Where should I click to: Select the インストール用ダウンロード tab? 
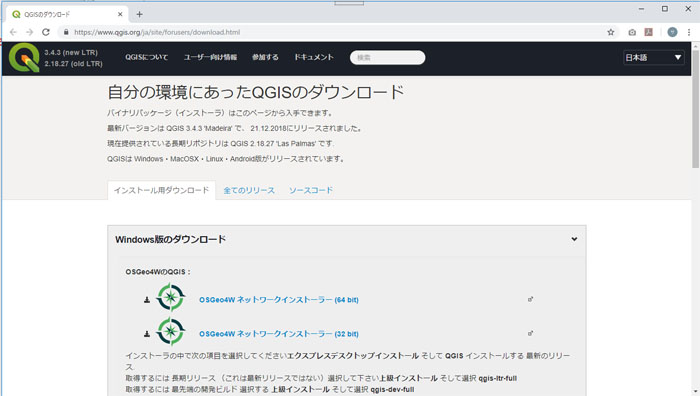pos(162,190)
